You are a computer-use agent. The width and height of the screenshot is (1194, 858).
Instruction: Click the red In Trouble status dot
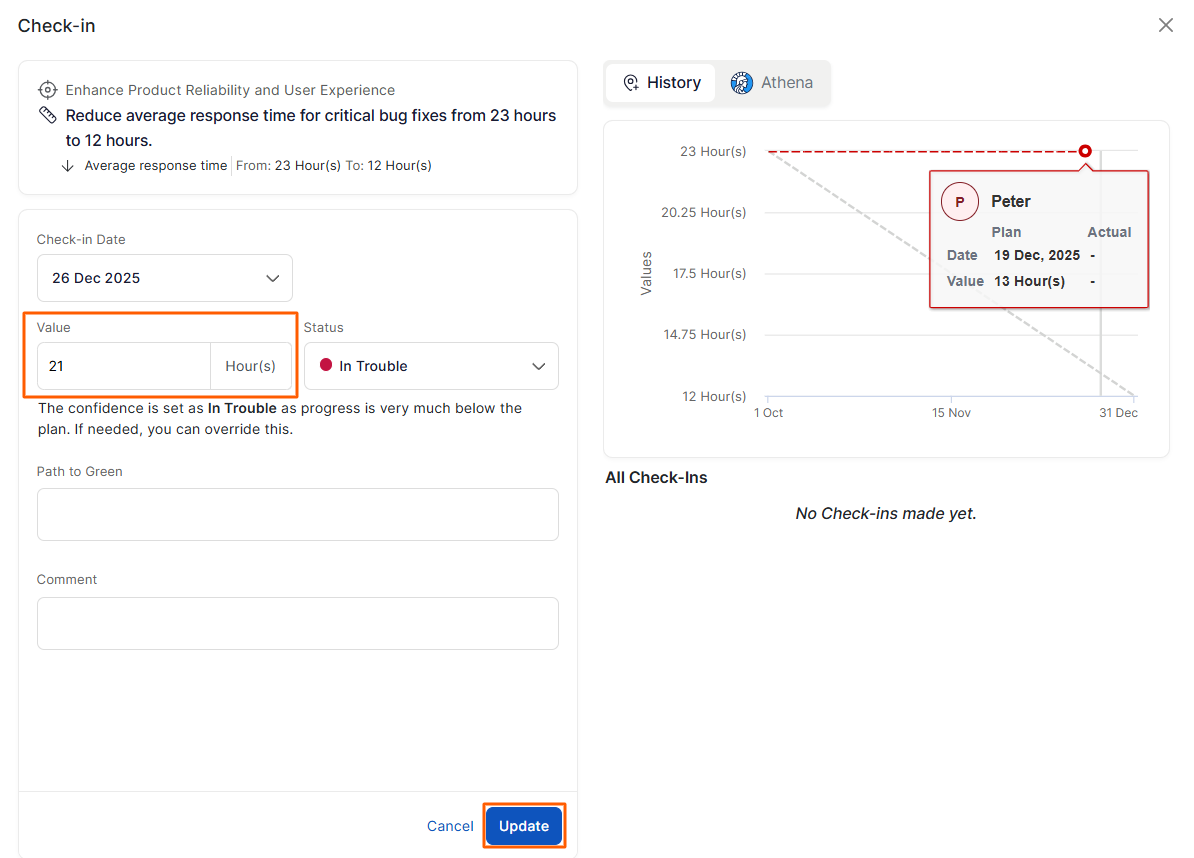click(326, 365)
